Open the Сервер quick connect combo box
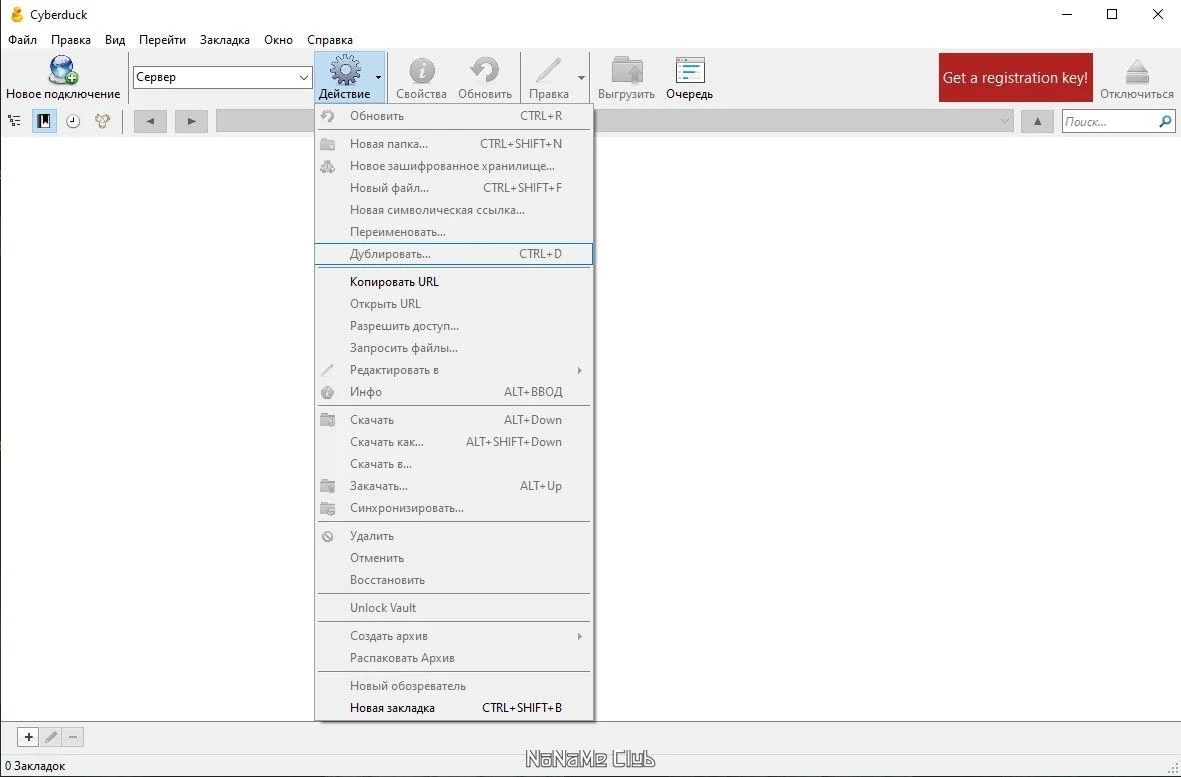 222,77
